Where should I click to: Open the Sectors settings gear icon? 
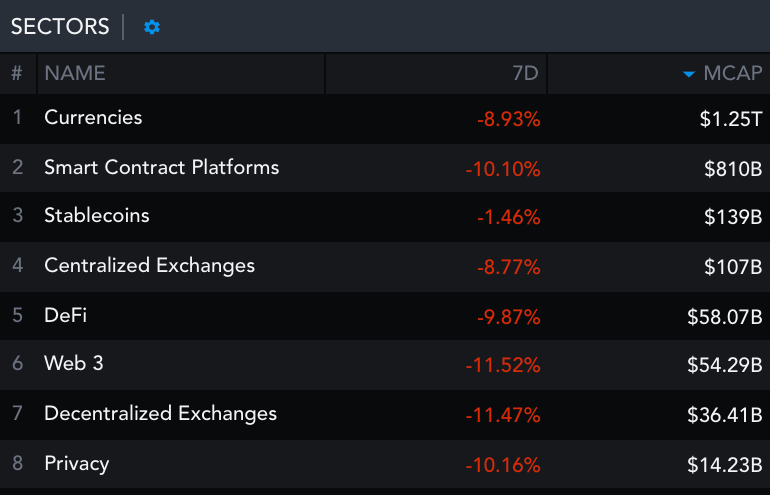click(x=152, y=27)
